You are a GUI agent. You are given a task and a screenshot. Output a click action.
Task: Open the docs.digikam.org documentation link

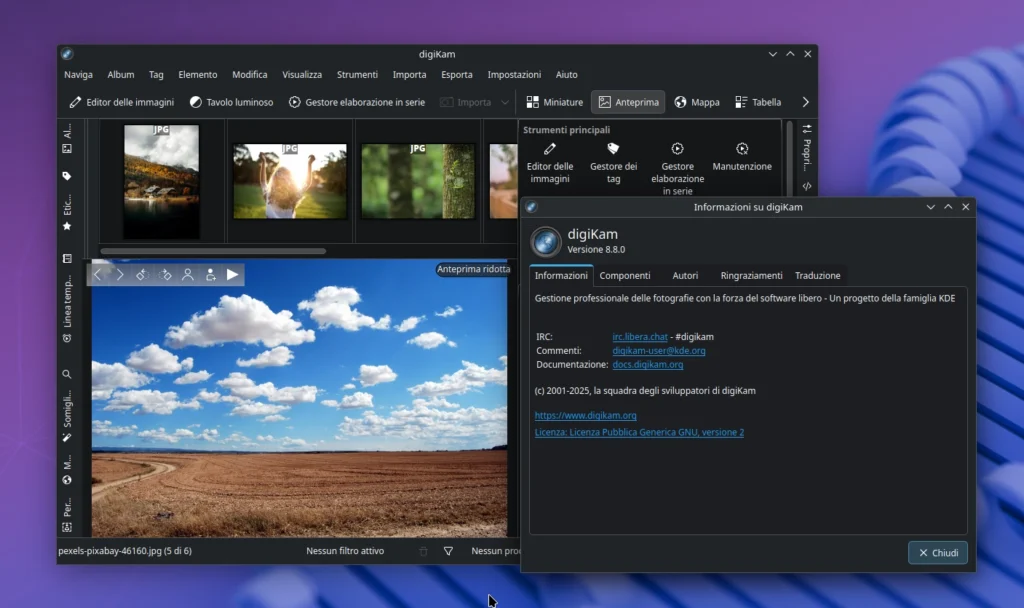648,364
